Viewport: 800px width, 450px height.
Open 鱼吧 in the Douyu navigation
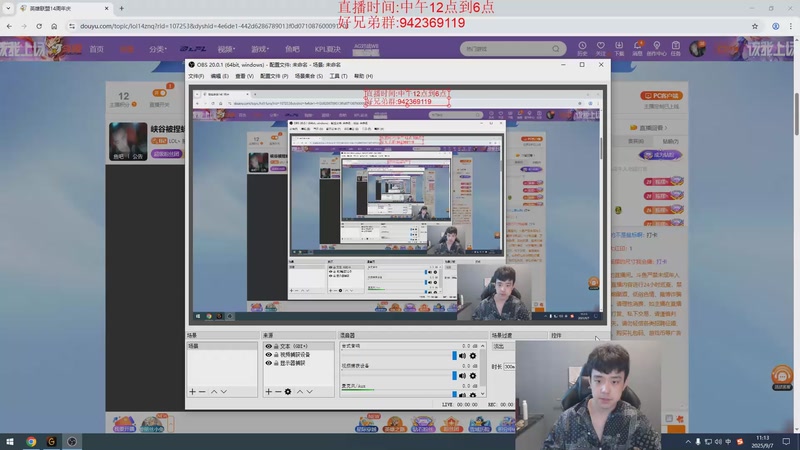pos(292,49)
